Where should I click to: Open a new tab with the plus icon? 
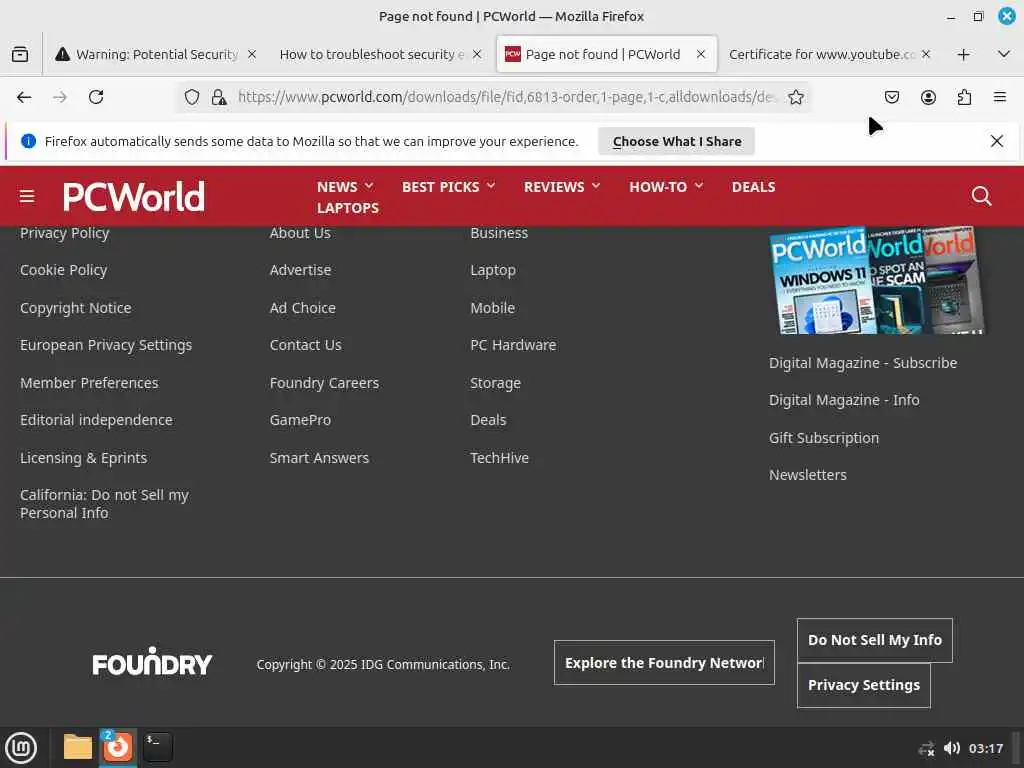(x=963, y=54)
